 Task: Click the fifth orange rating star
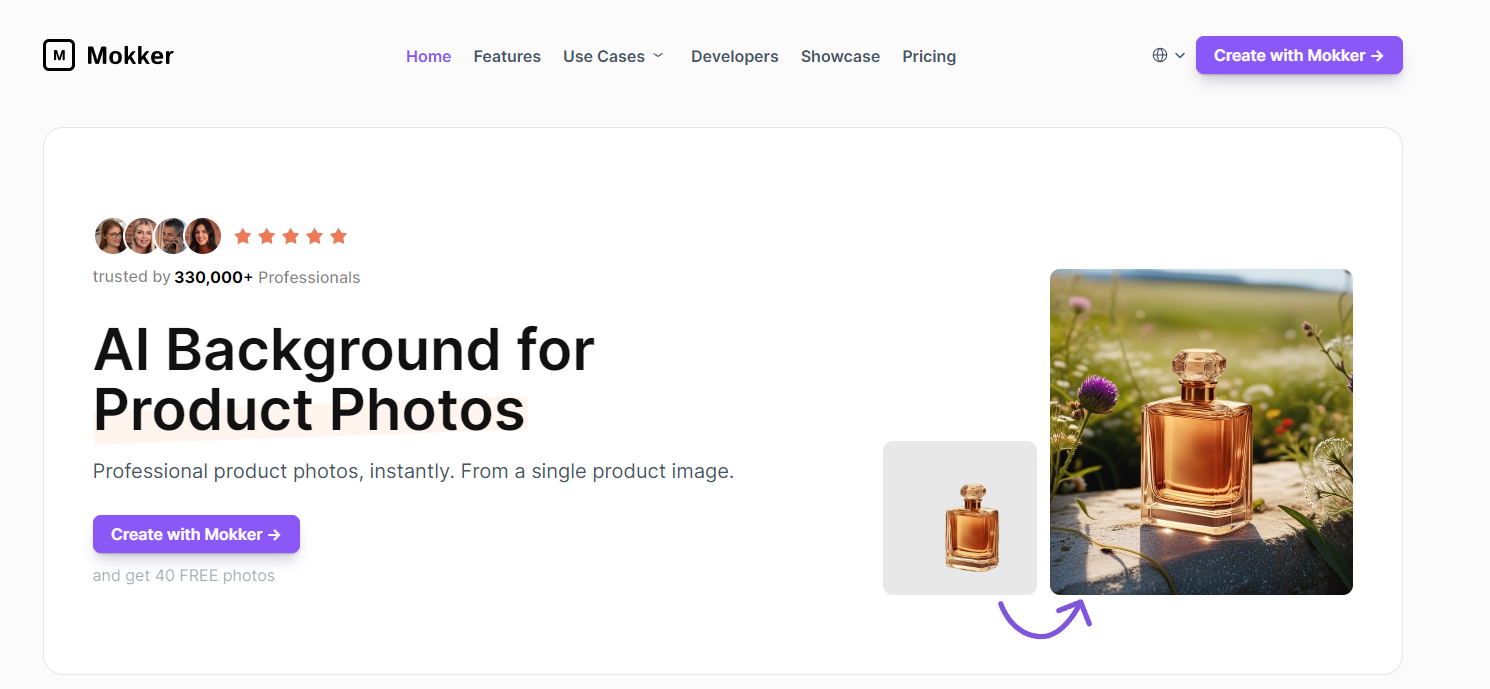coord(338,236)
